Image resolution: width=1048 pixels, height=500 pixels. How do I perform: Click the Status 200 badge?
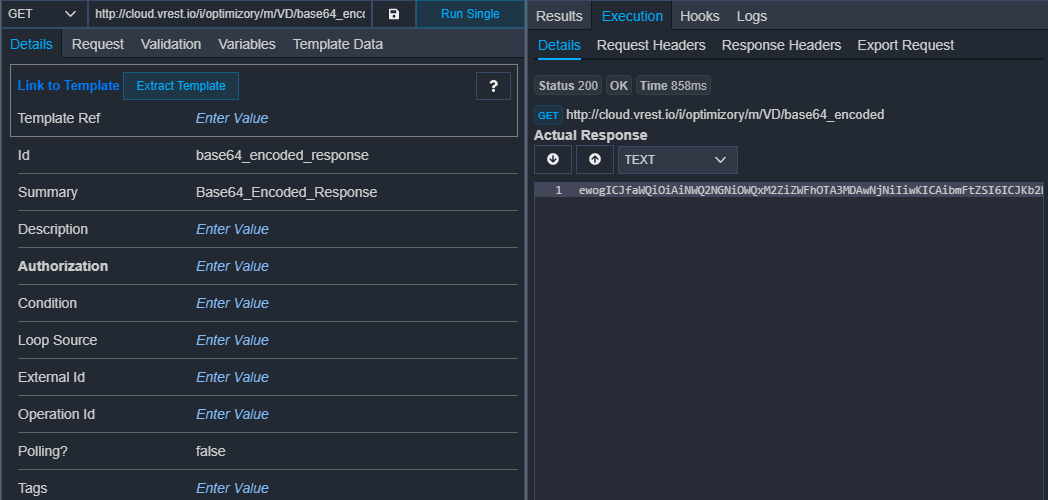568,86
